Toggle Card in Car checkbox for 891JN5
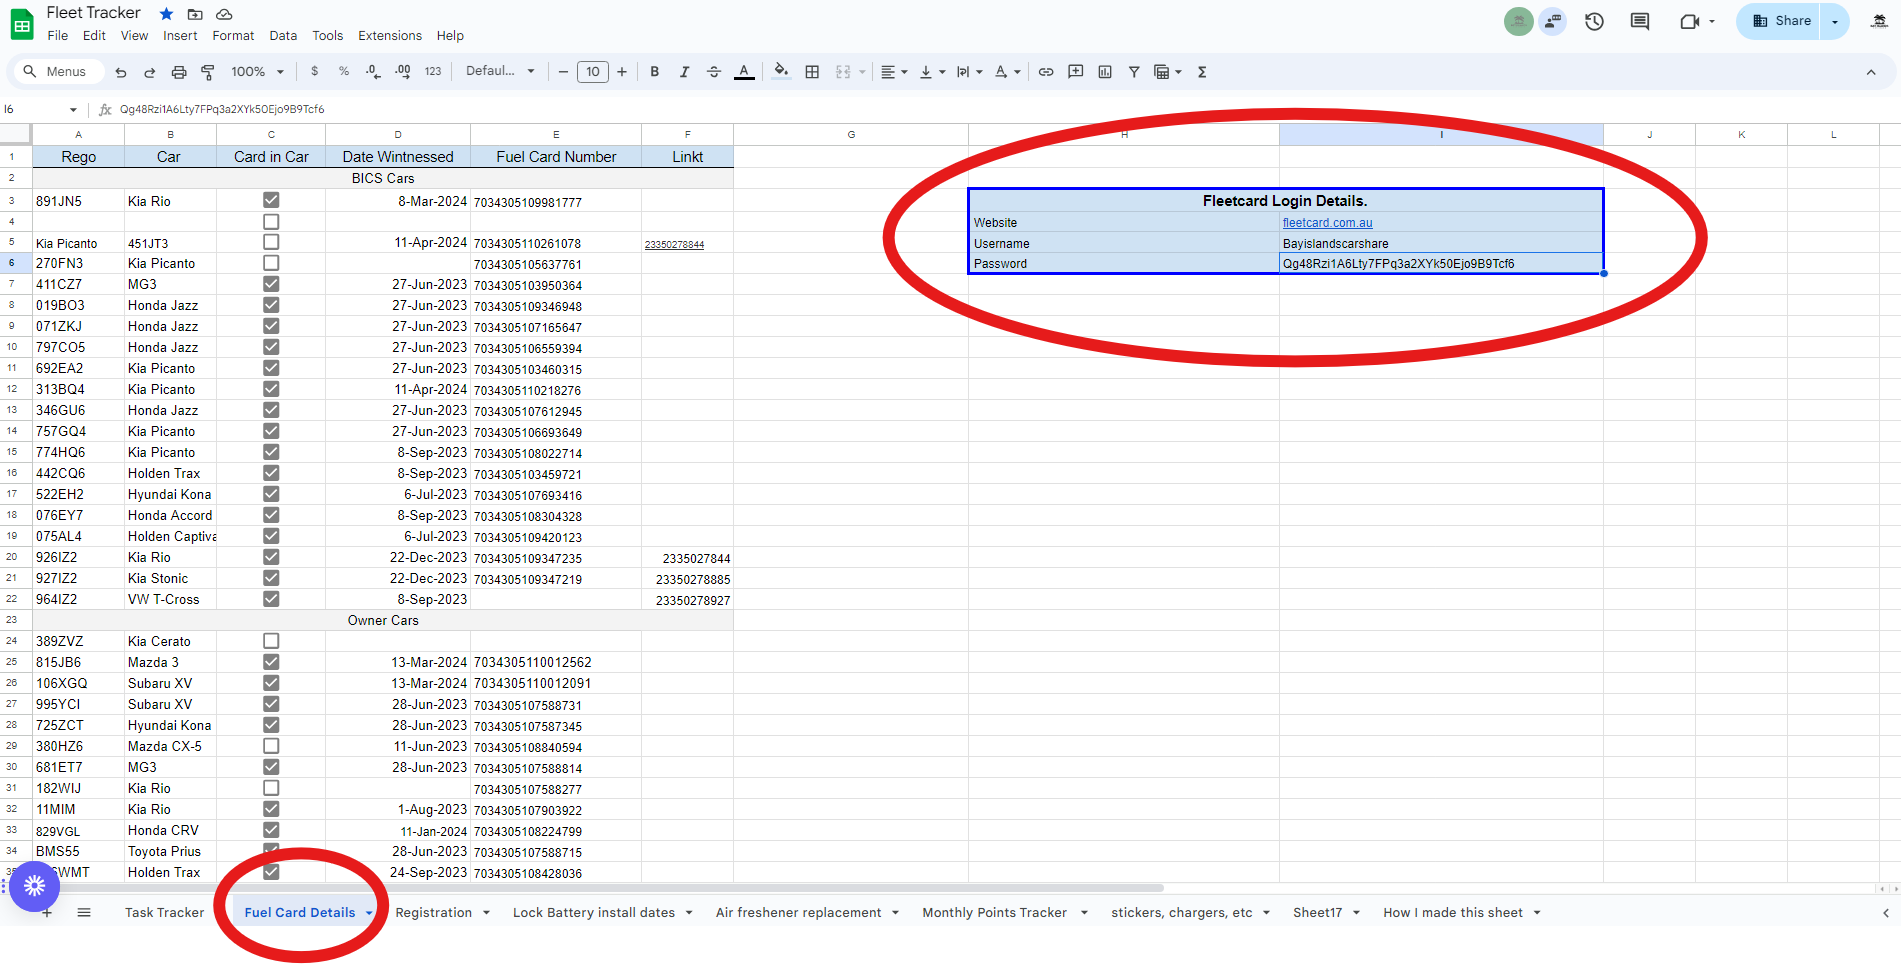The image size is (1901, 964). click(271, 201)
